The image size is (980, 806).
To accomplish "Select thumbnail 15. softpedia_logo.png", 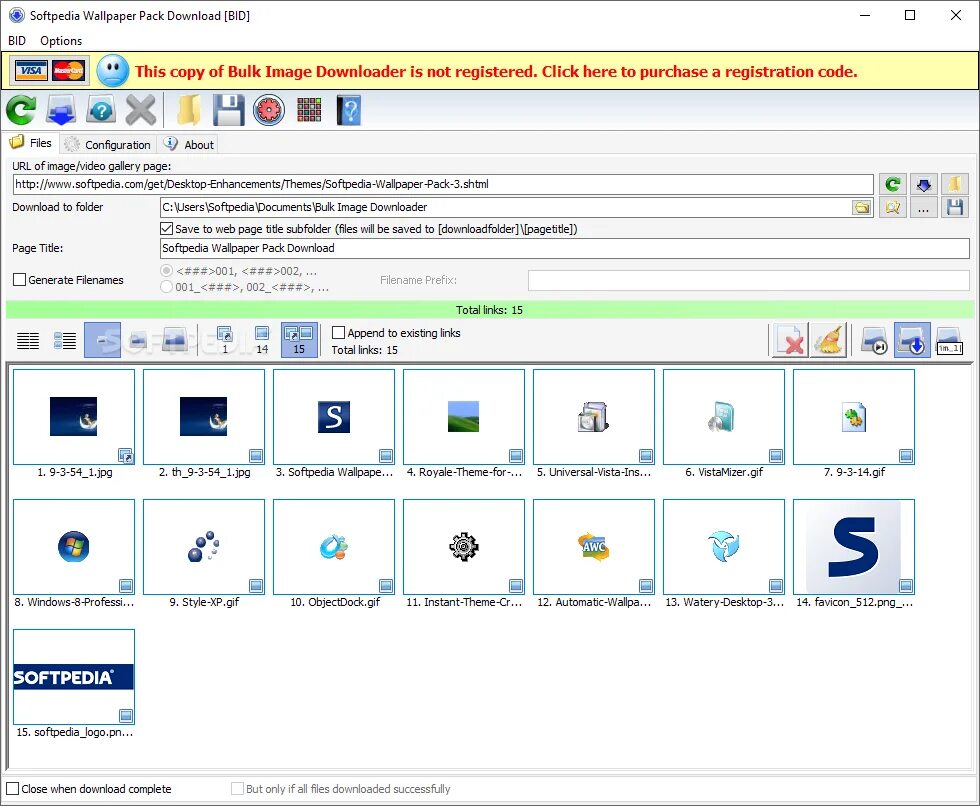I will (74, 677).
